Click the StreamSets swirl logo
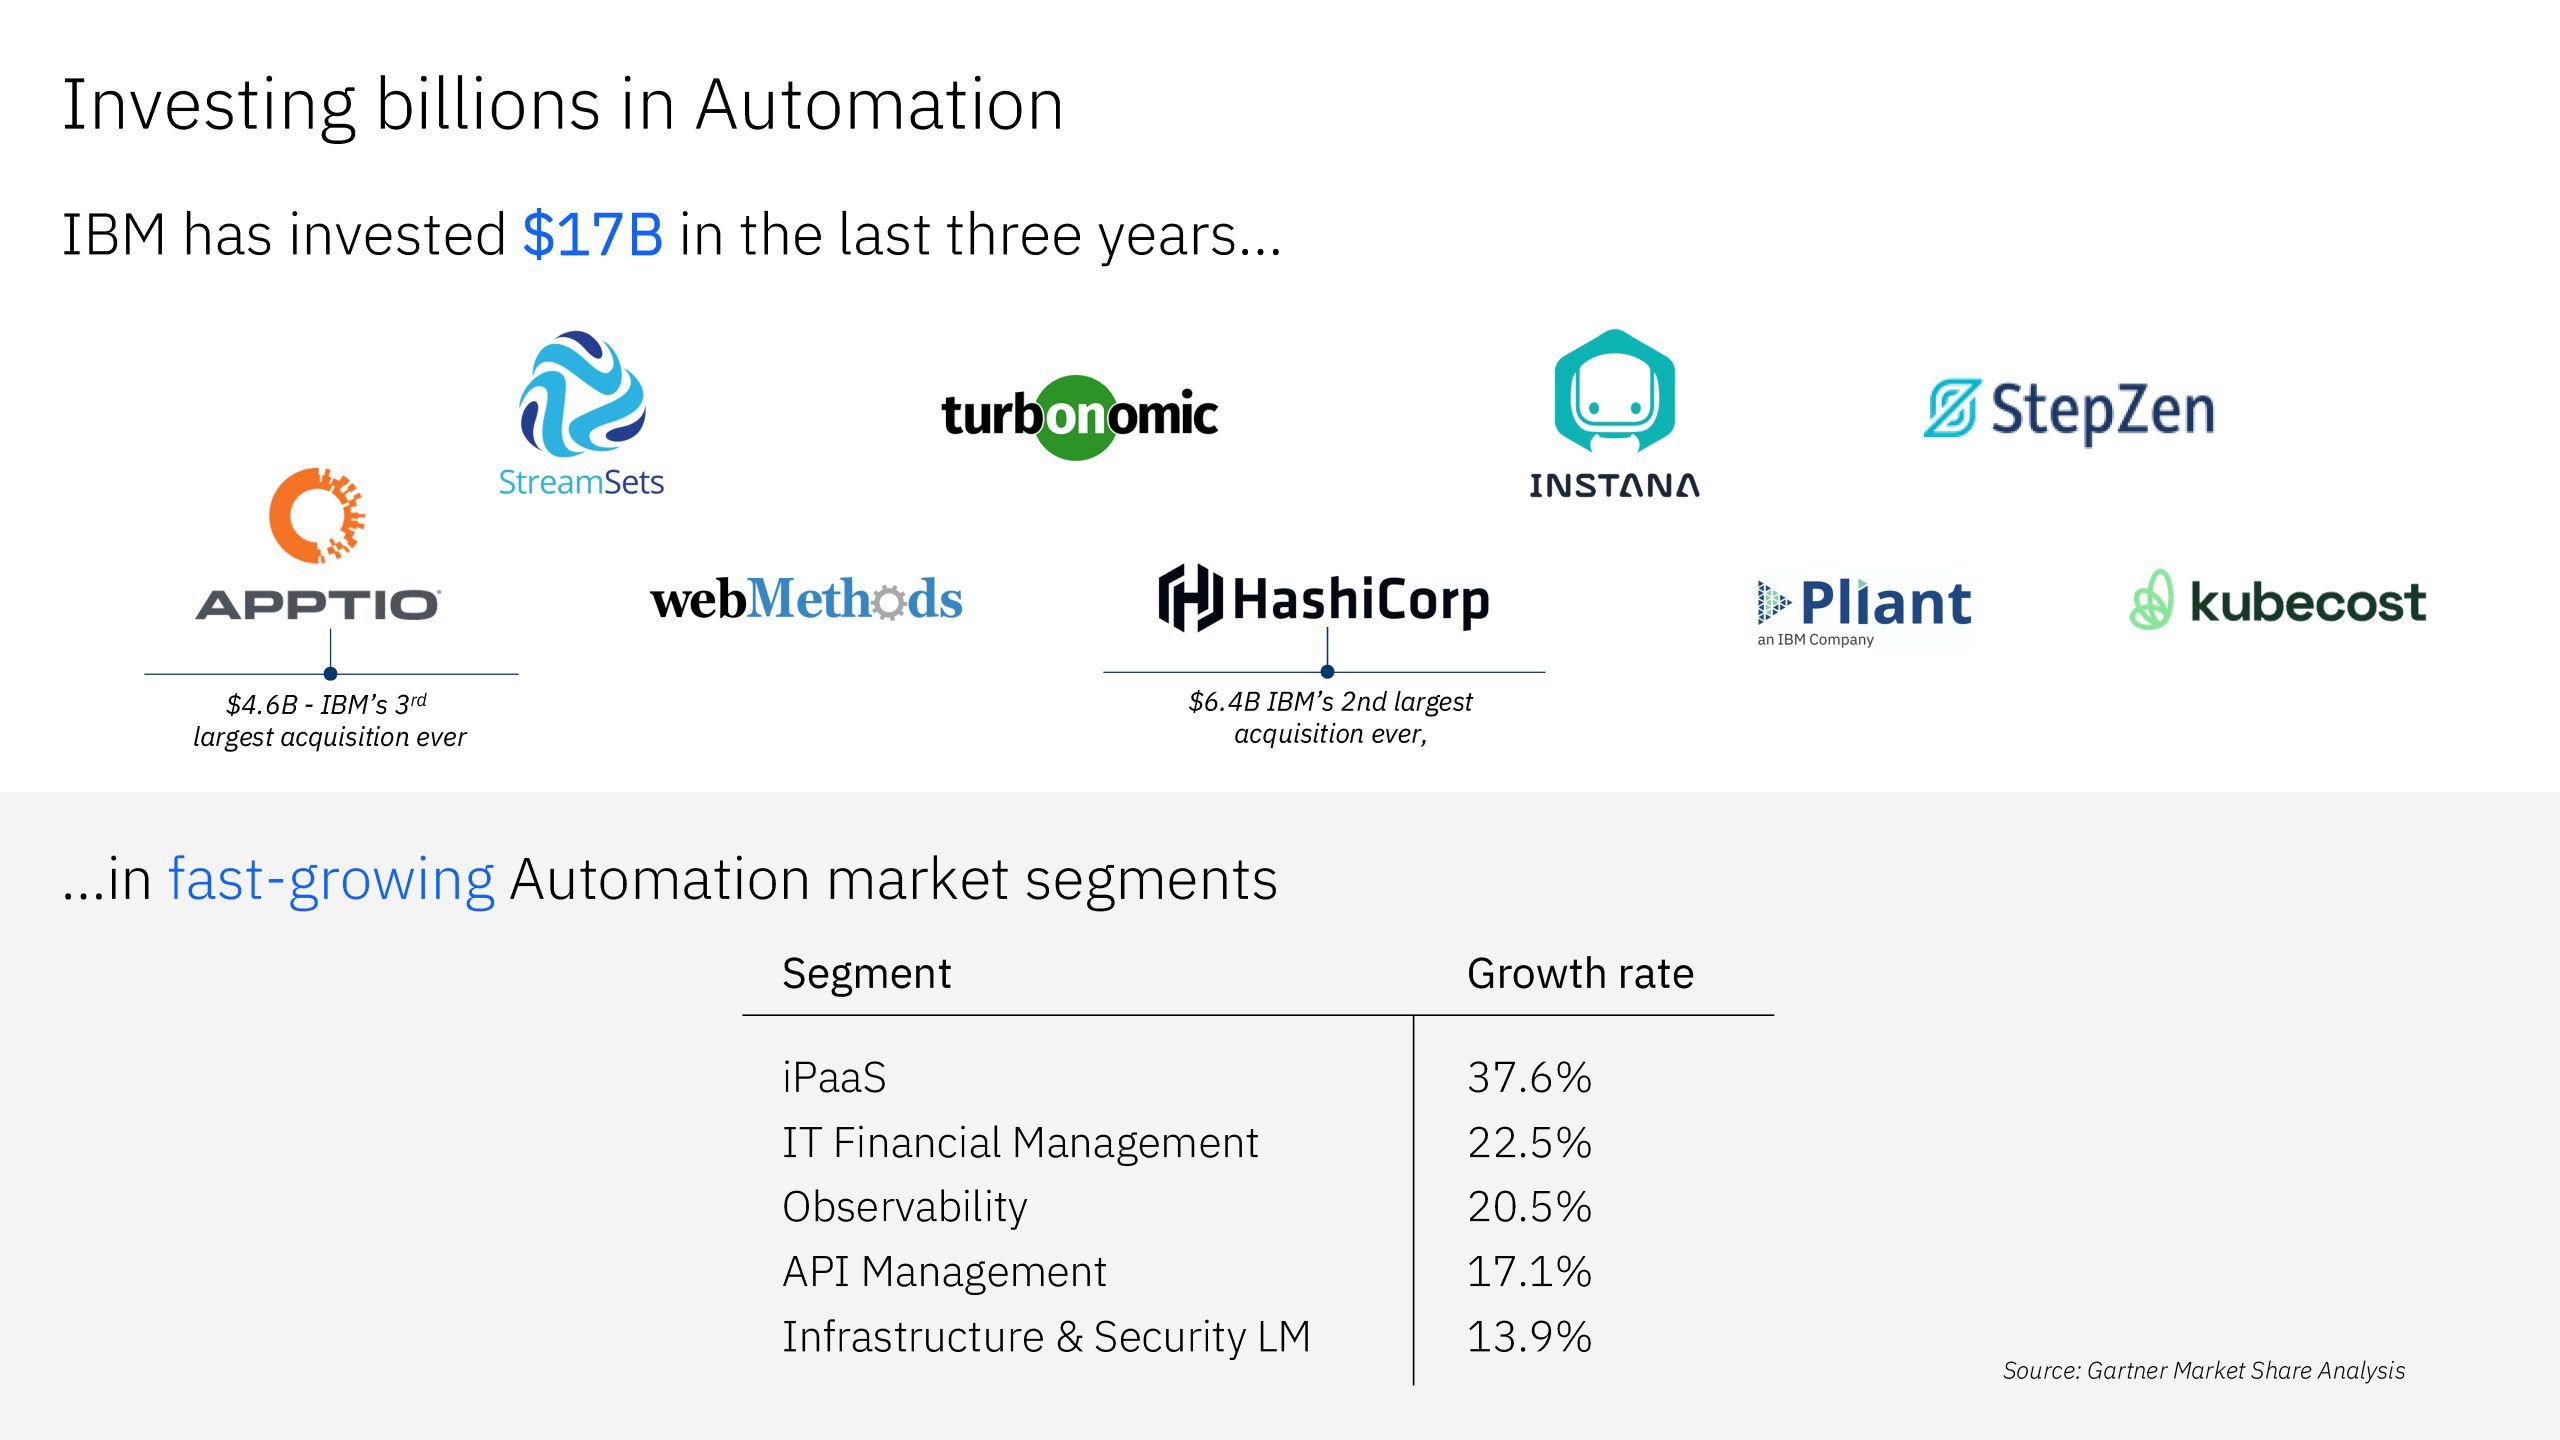Image resolution: width=2560 pixels, height=1440 pixels. 582,394
